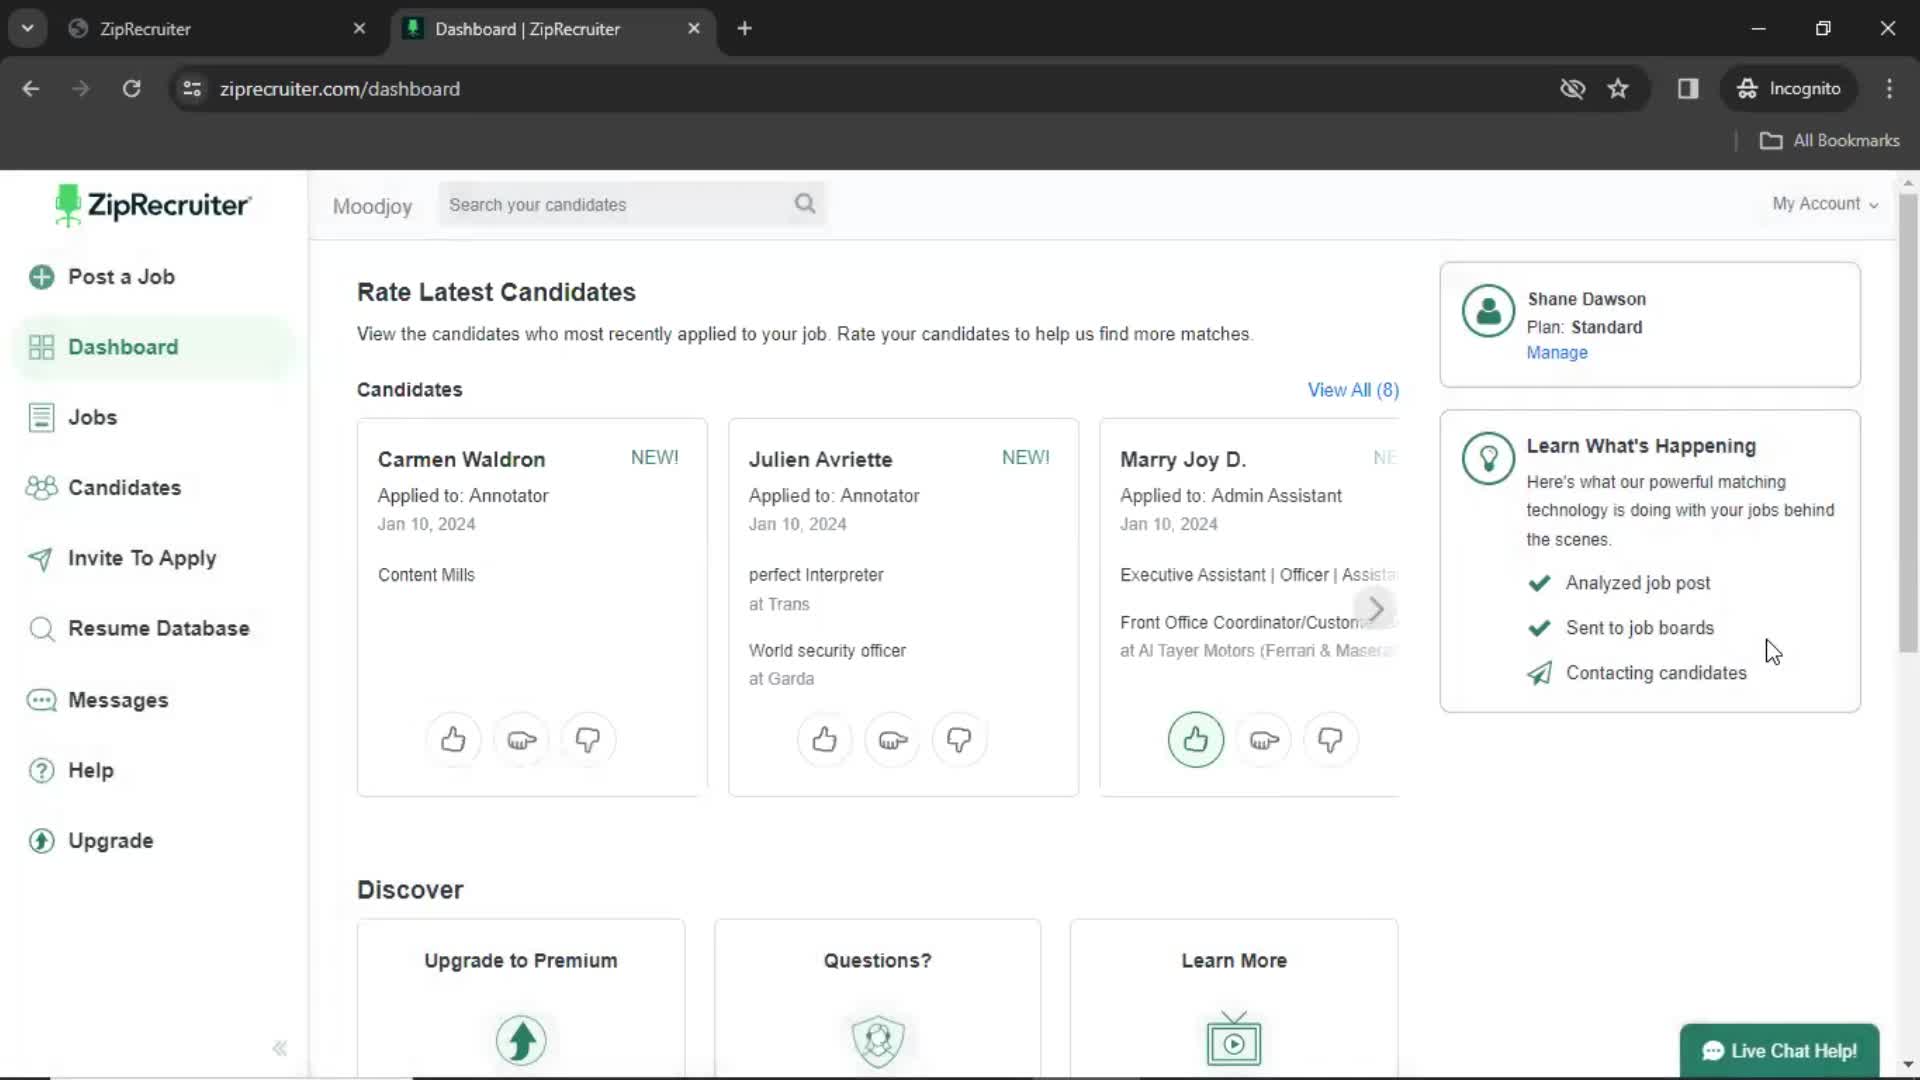
Task: Thumbs down Marry Joy D.
Action: (x=1330, y=739)
